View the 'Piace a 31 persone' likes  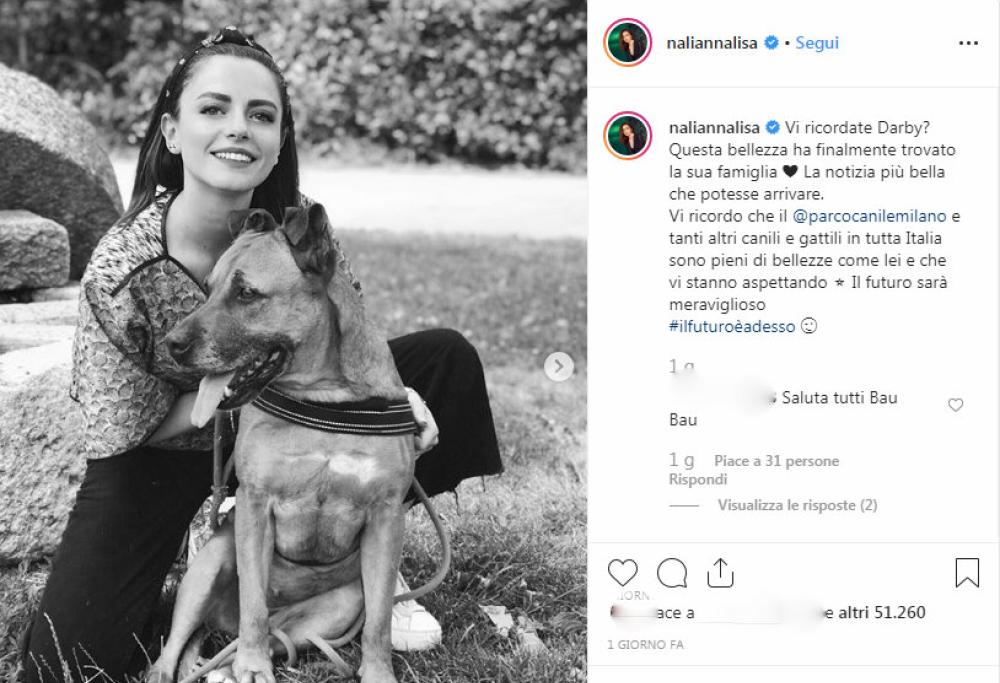tap(776, 461)
